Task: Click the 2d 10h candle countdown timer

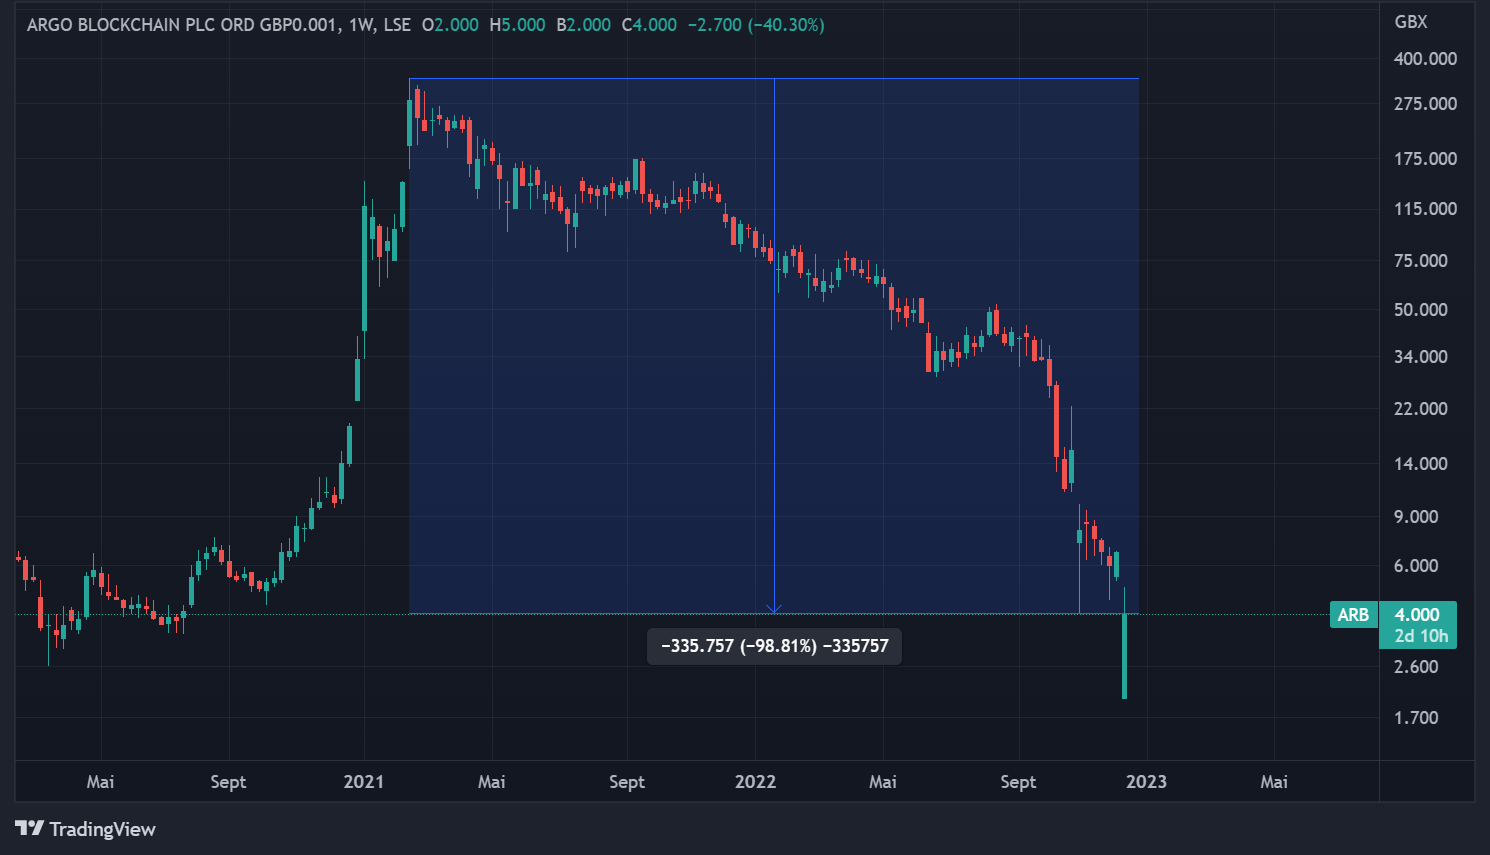Action: tap(1421, 636)
